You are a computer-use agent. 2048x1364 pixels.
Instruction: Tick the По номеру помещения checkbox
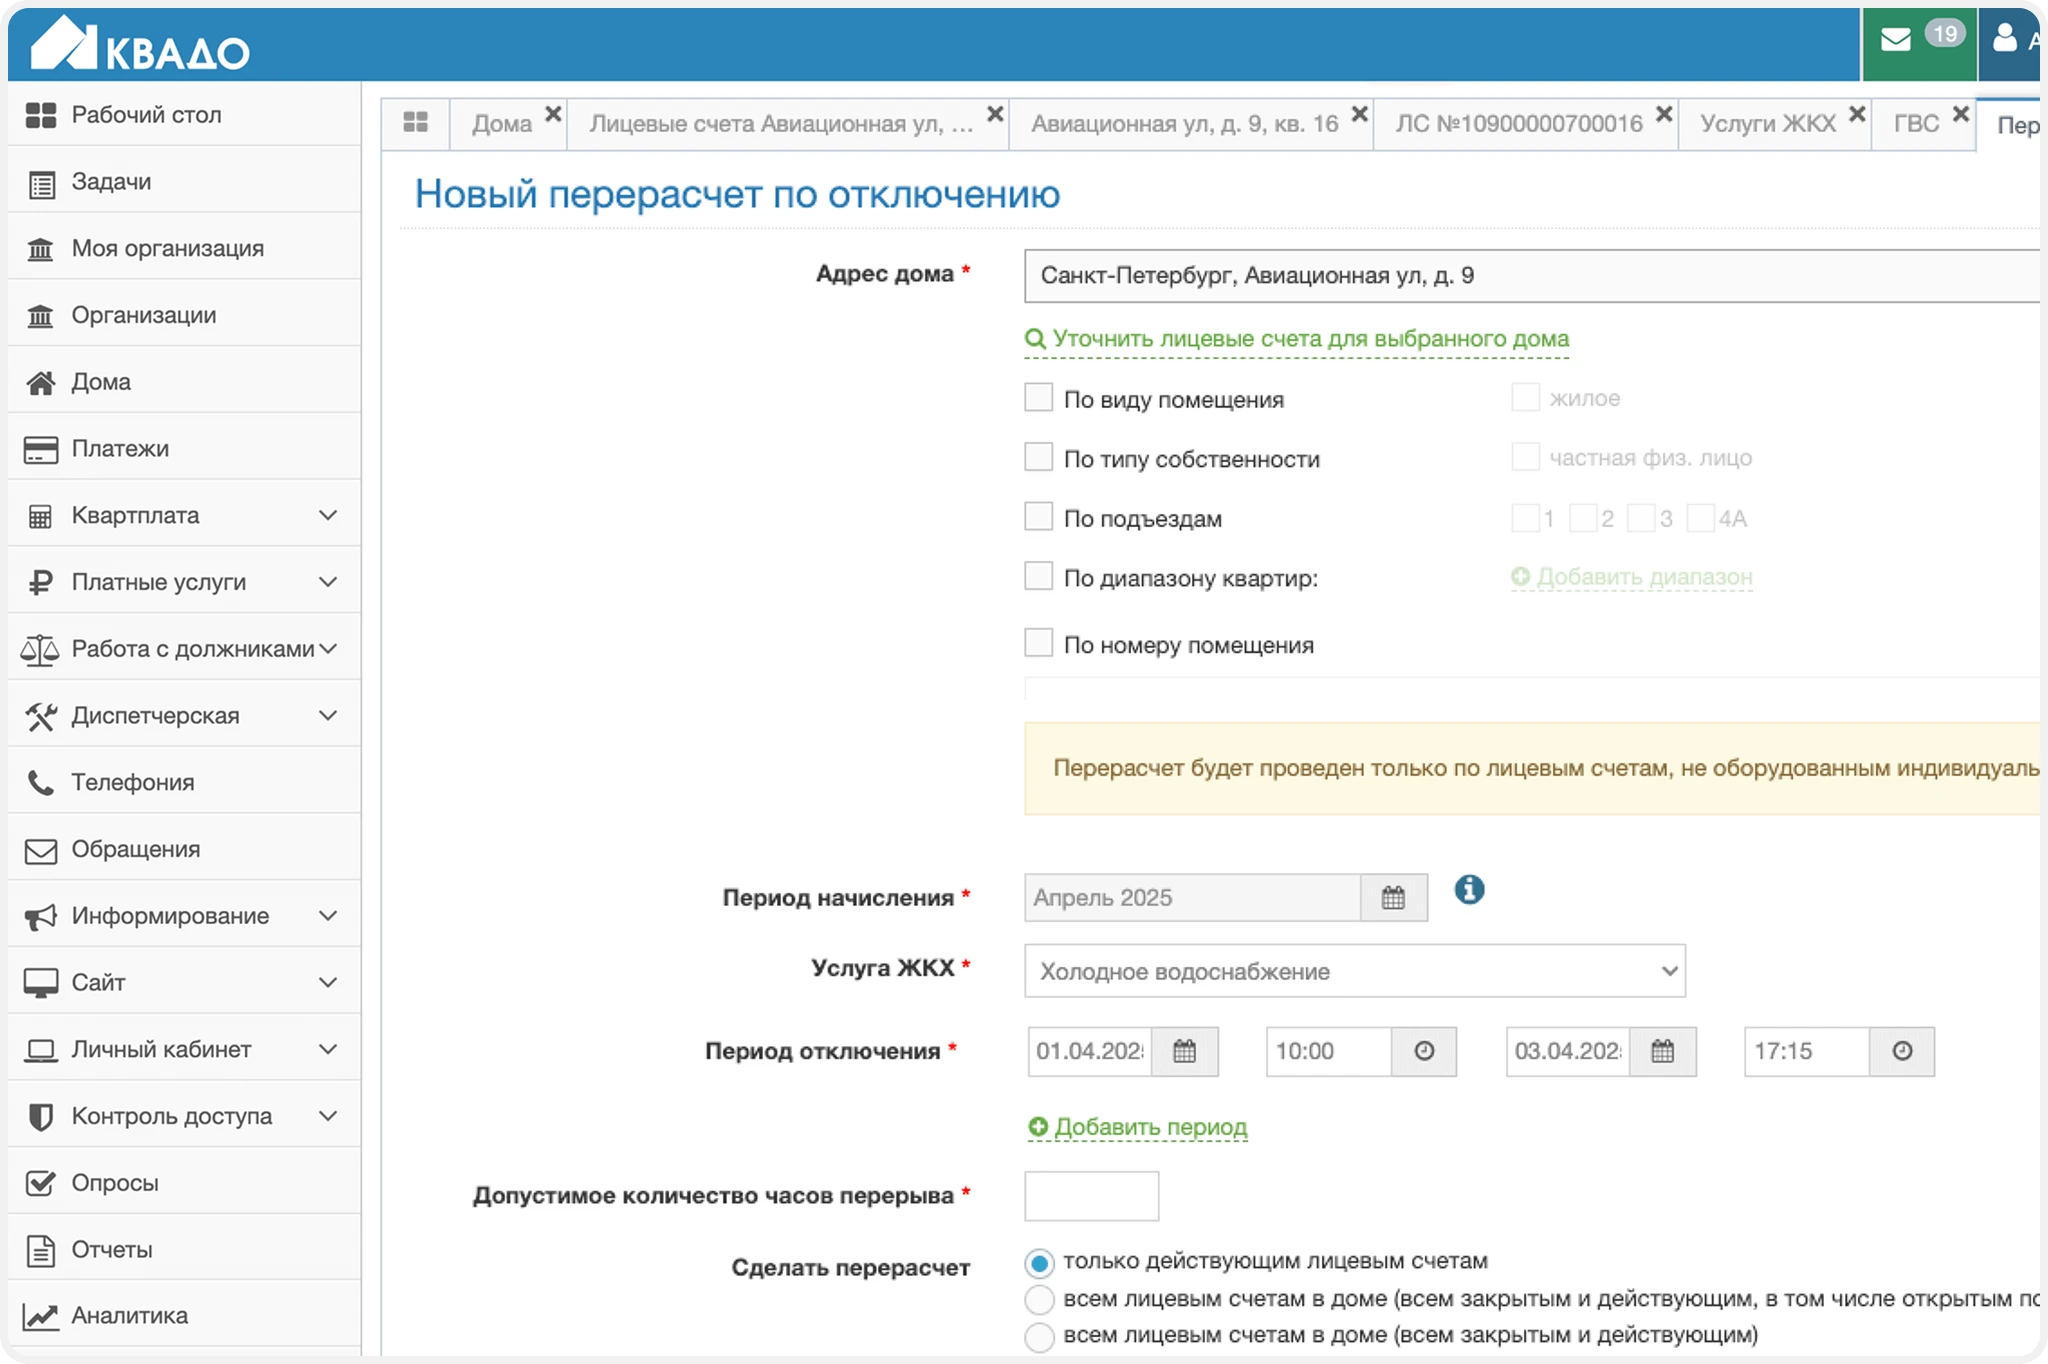(1039, 643)
